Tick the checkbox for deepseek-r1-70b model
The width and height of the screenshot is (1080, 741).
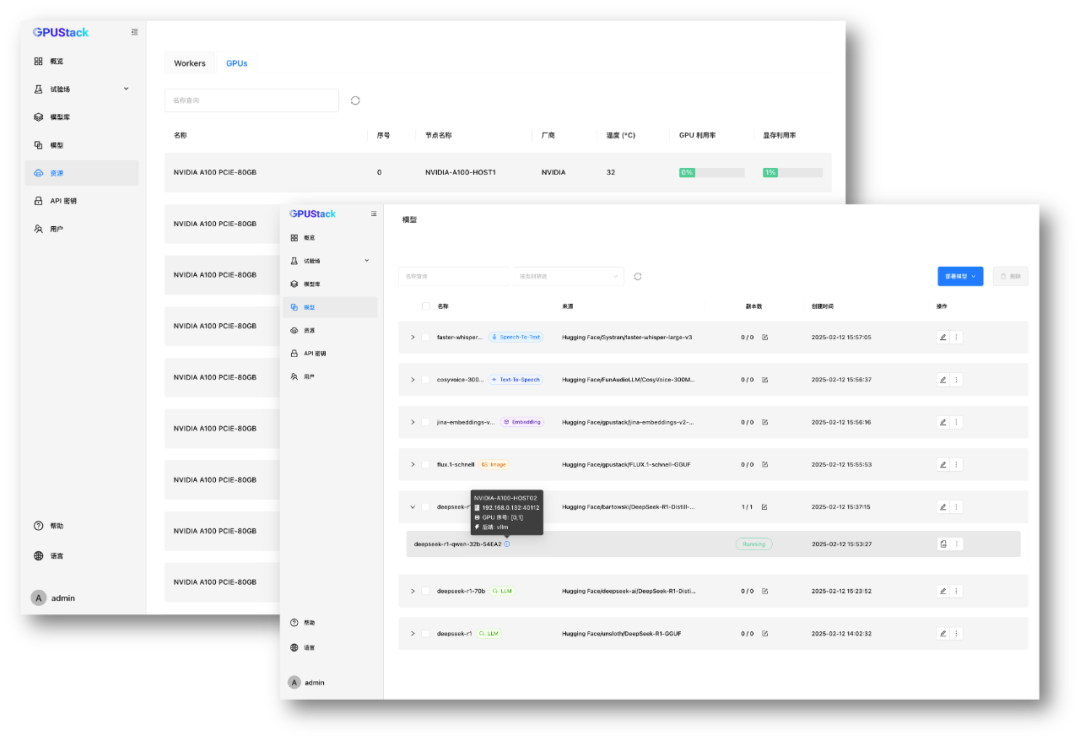point(426,591)
